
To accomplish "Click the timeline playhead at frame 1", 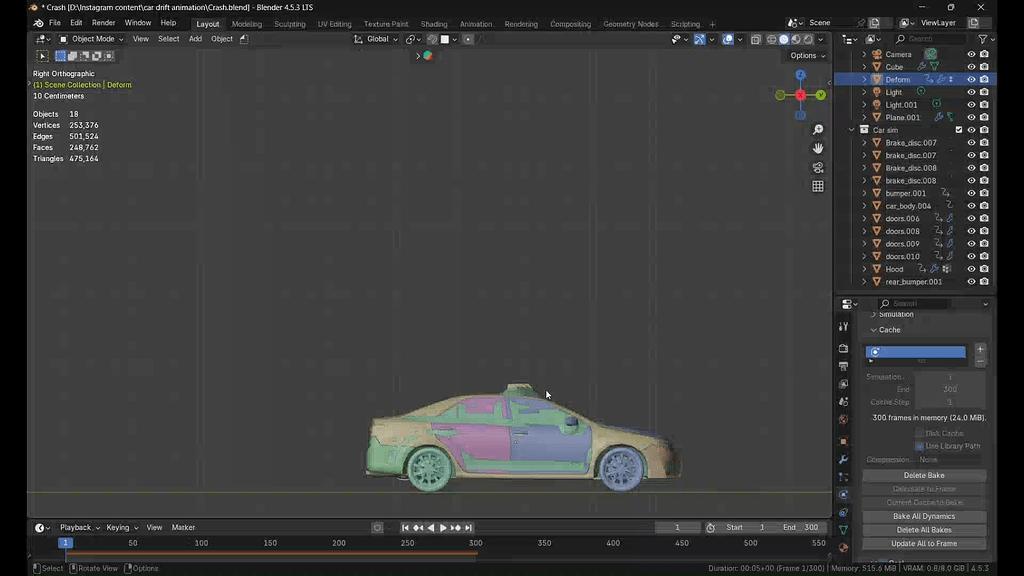I will tap(65, 543).
